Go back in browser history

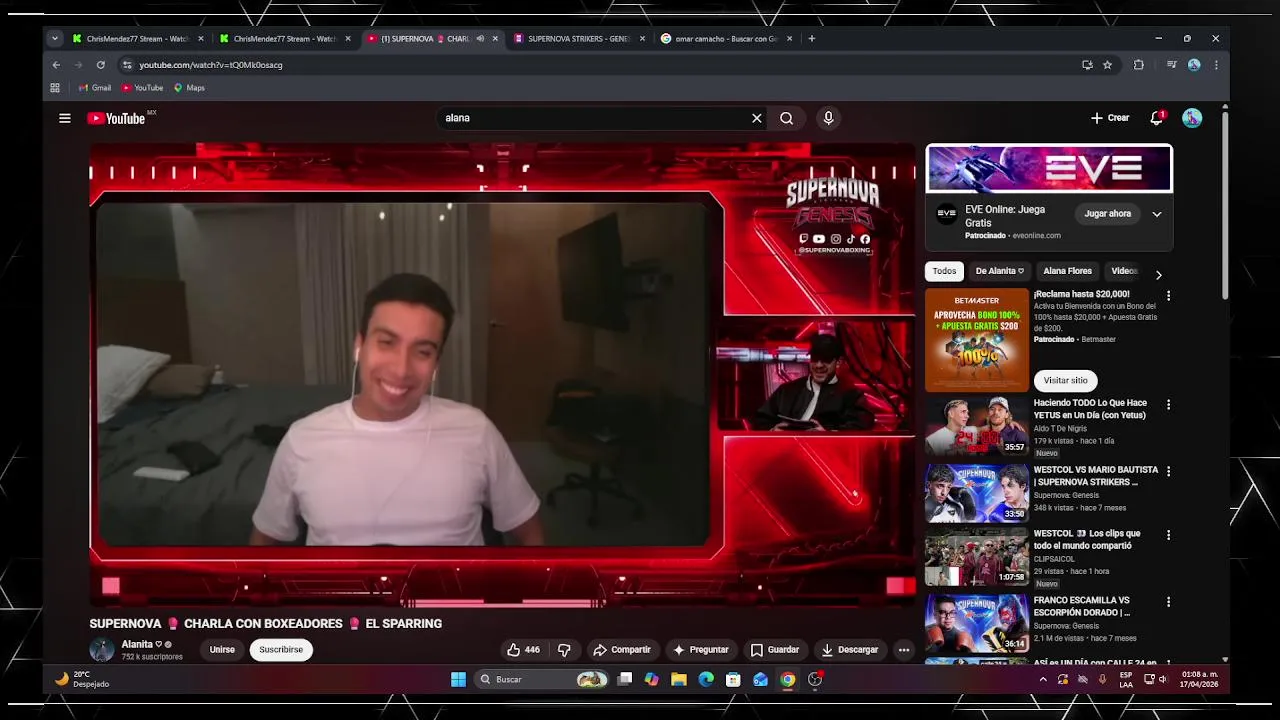point(56,65)
